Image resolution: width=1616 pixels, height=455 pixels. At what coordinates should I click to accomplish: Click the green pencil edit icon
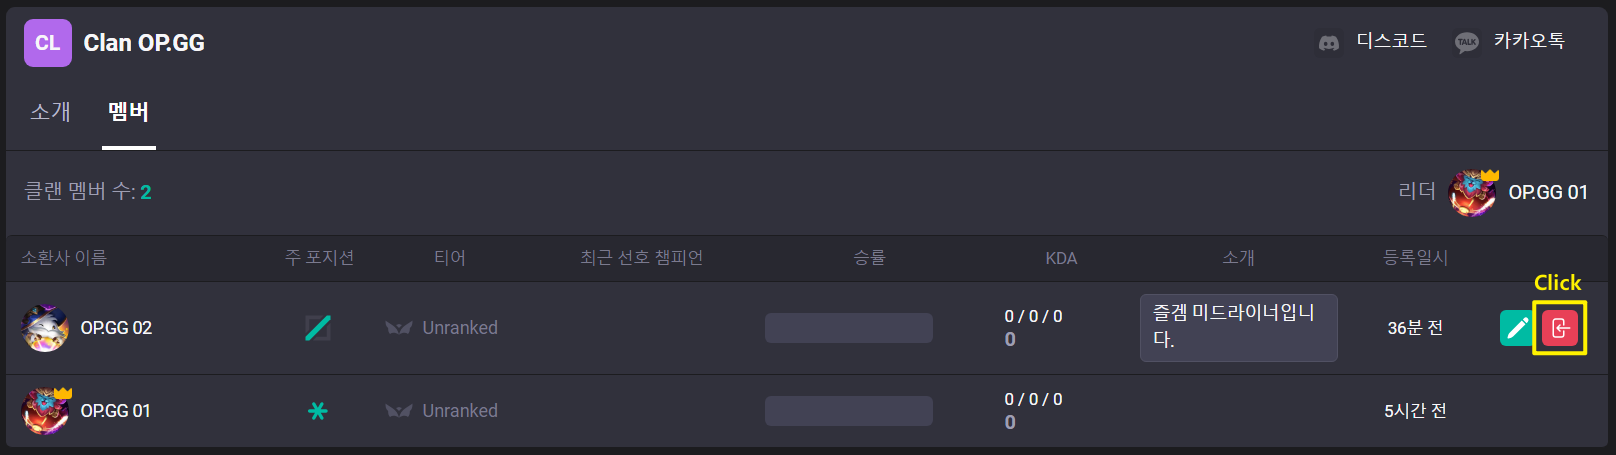point(1516,328)
